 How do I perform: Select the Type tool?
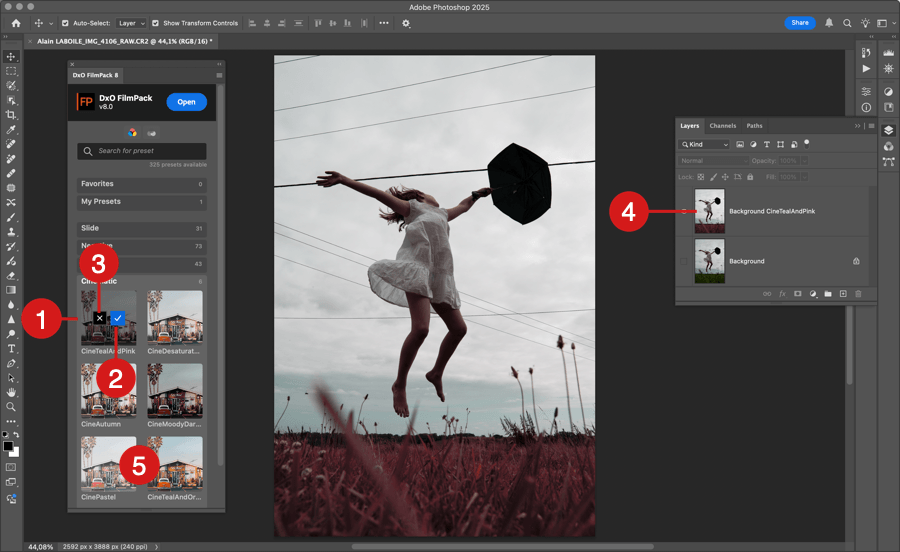pos(11,348)
